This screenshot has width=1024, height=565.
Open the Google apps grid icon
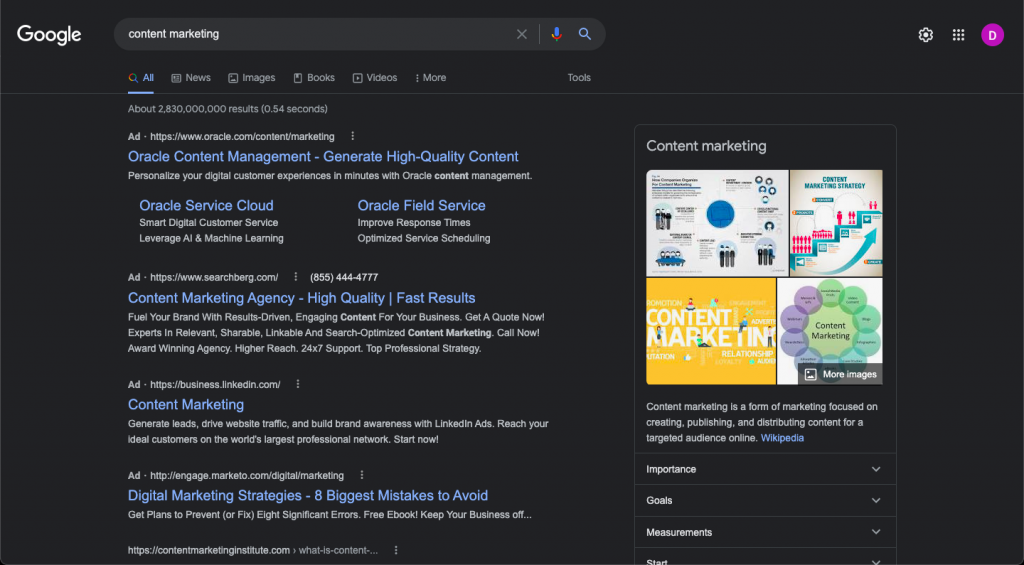[959, 35]
